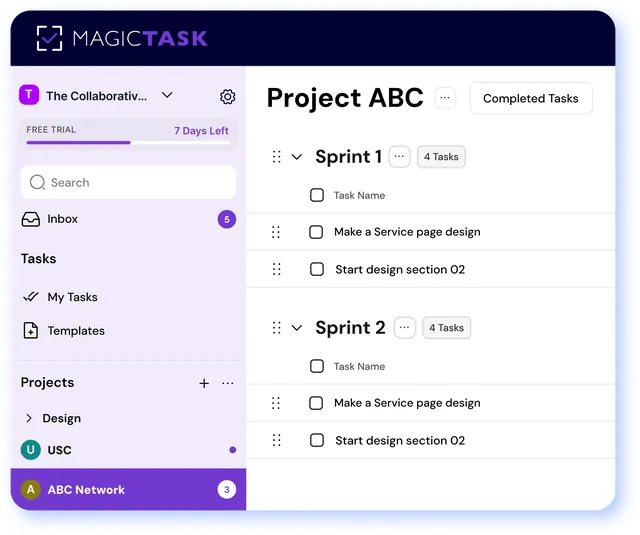Click the FREE TRIAL label
Screen dimensions: 640x535
[51, 130]
